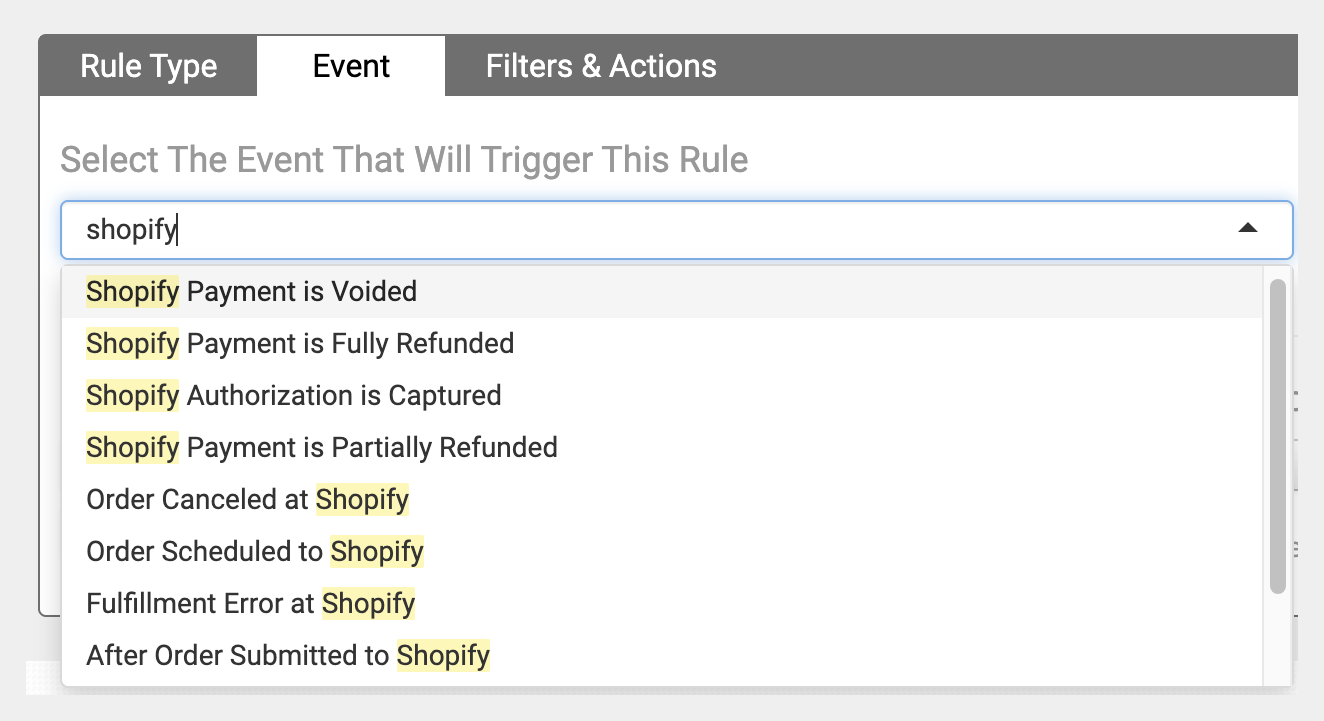This screenshot has height=721, width=1324.
Task: Pick Shopify Payment is Fully Refunded
Action: tap(661, 344)
